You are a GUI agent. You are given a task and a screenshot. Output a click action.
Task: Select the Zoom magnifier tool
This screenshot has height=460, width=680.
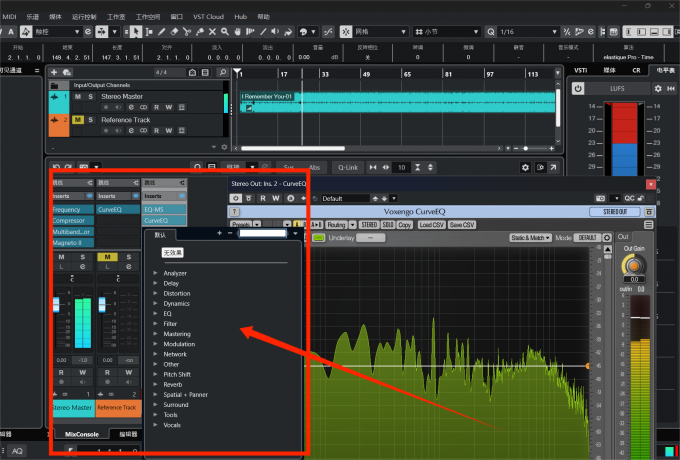[x=225, y=32]
